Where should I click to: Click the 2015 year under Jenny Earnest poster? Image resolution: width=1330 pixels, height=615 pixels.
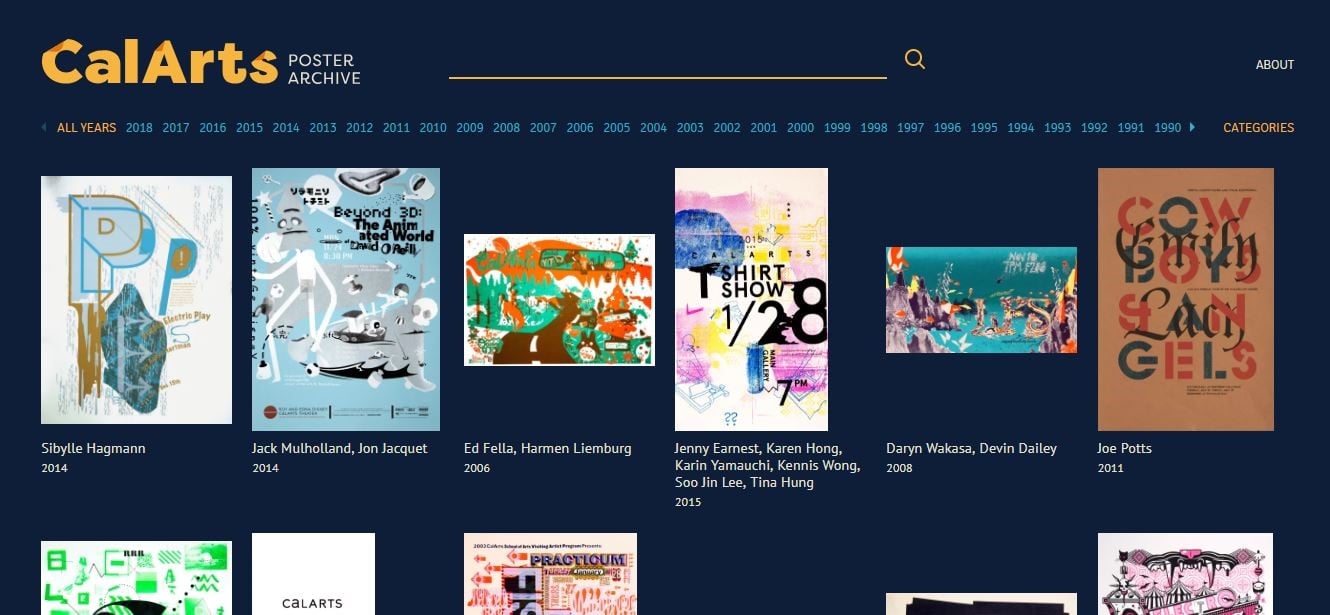(688, 502)
